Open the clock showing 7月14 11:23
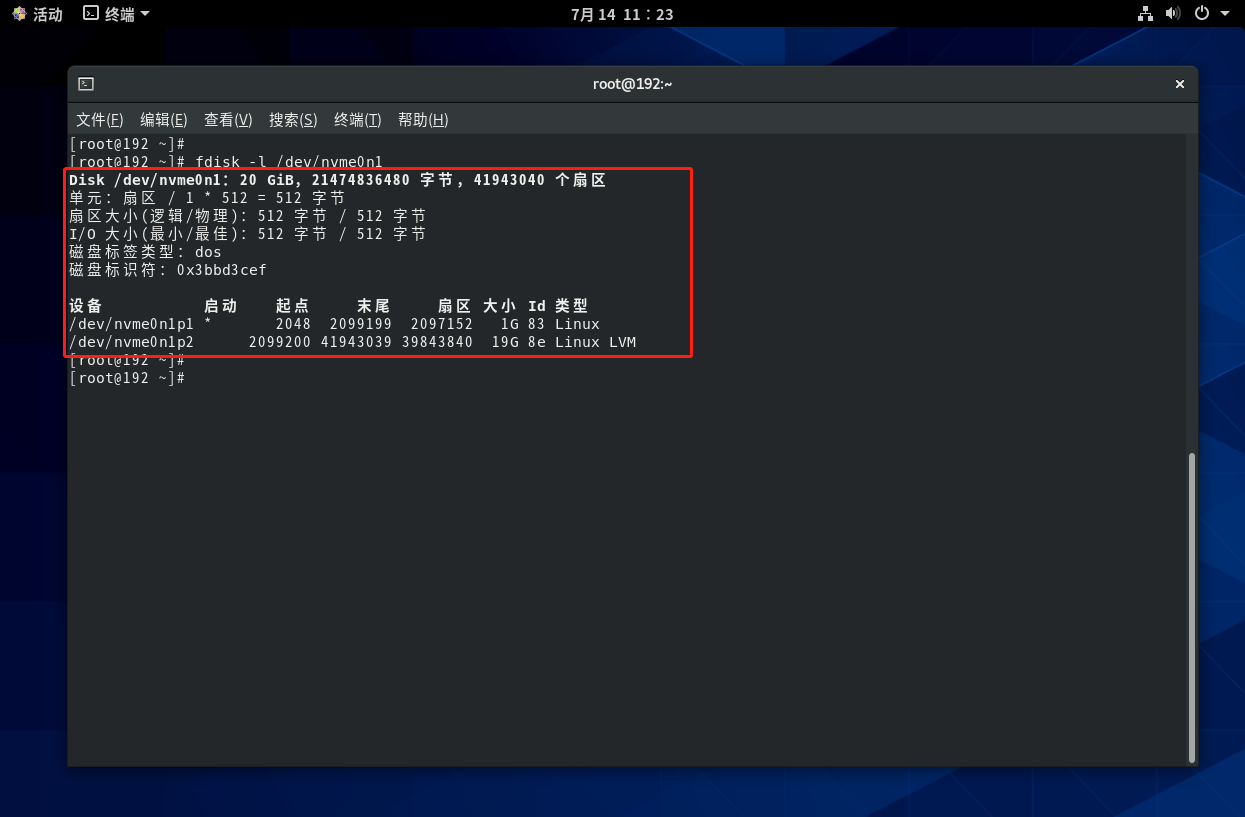This screenshot has width=1245, height=817. click(x=622, y=14)
